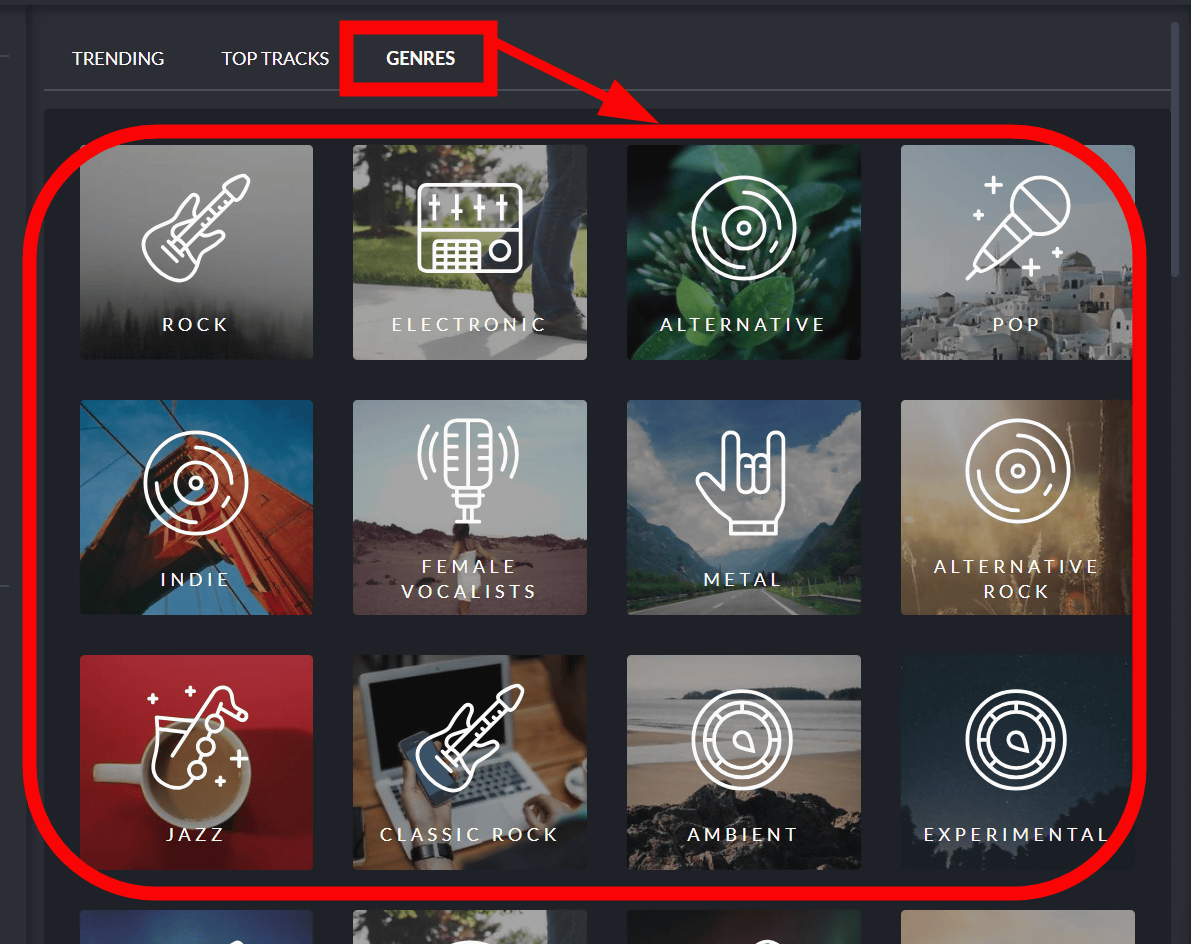Click the ALTERNATIVE label under the fern tile
The width and height of the screenshot is (1191, 944).
tap(742, 324)
